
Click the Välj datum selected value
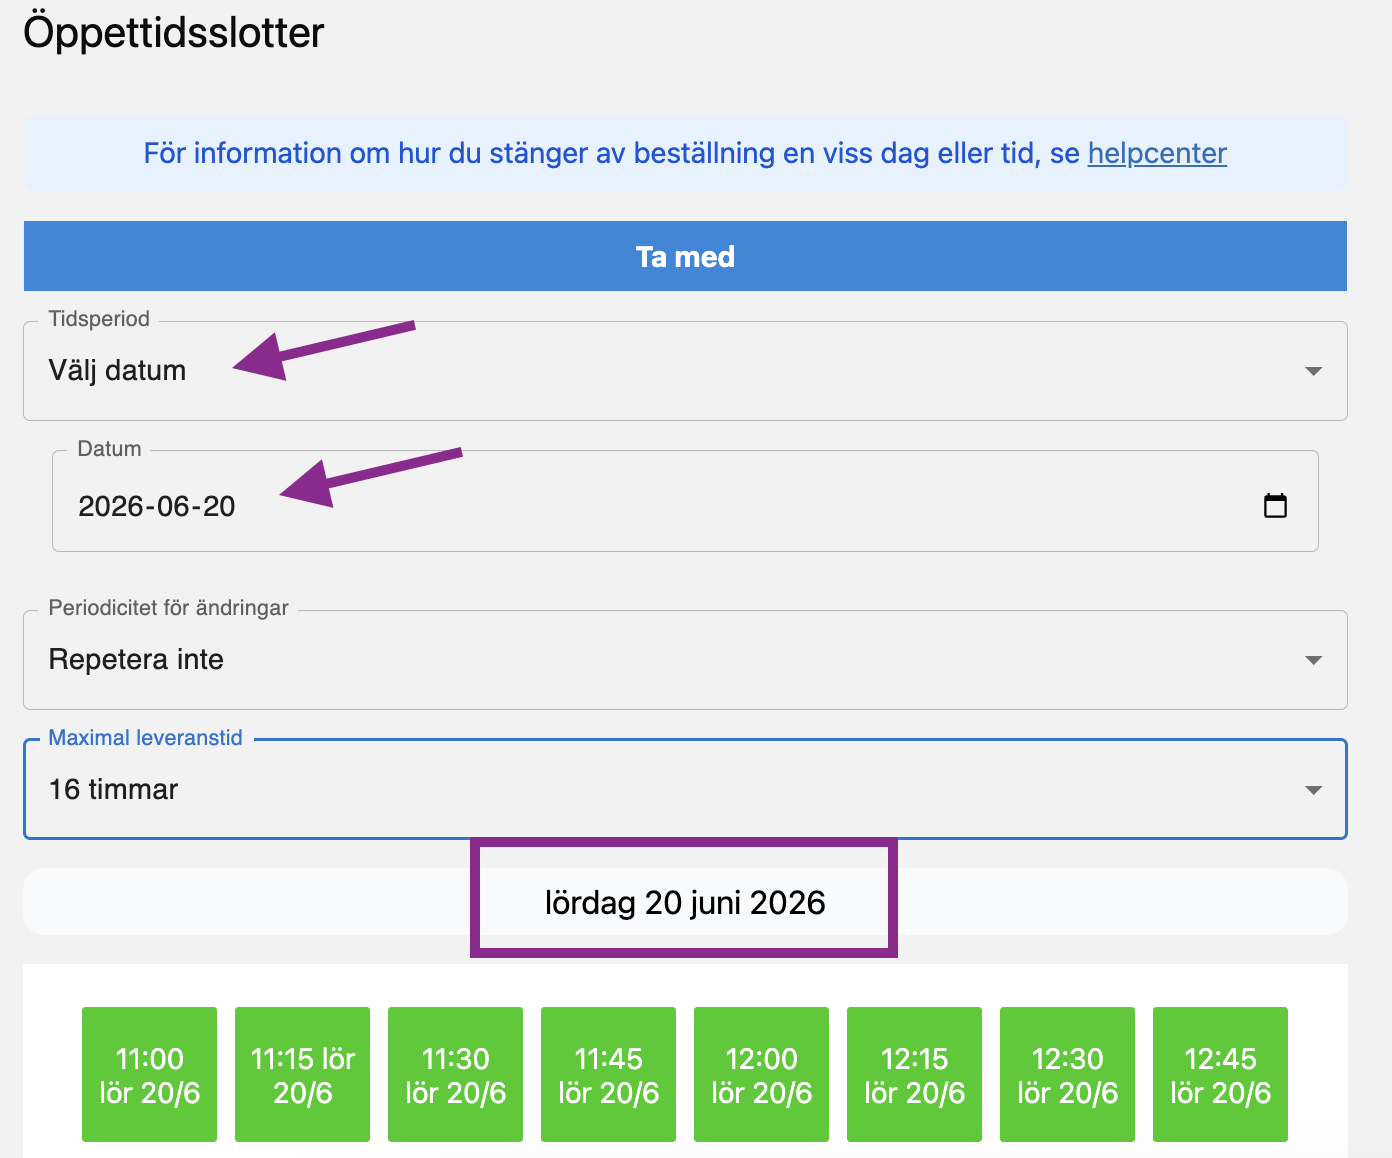(x=118, y=371)
